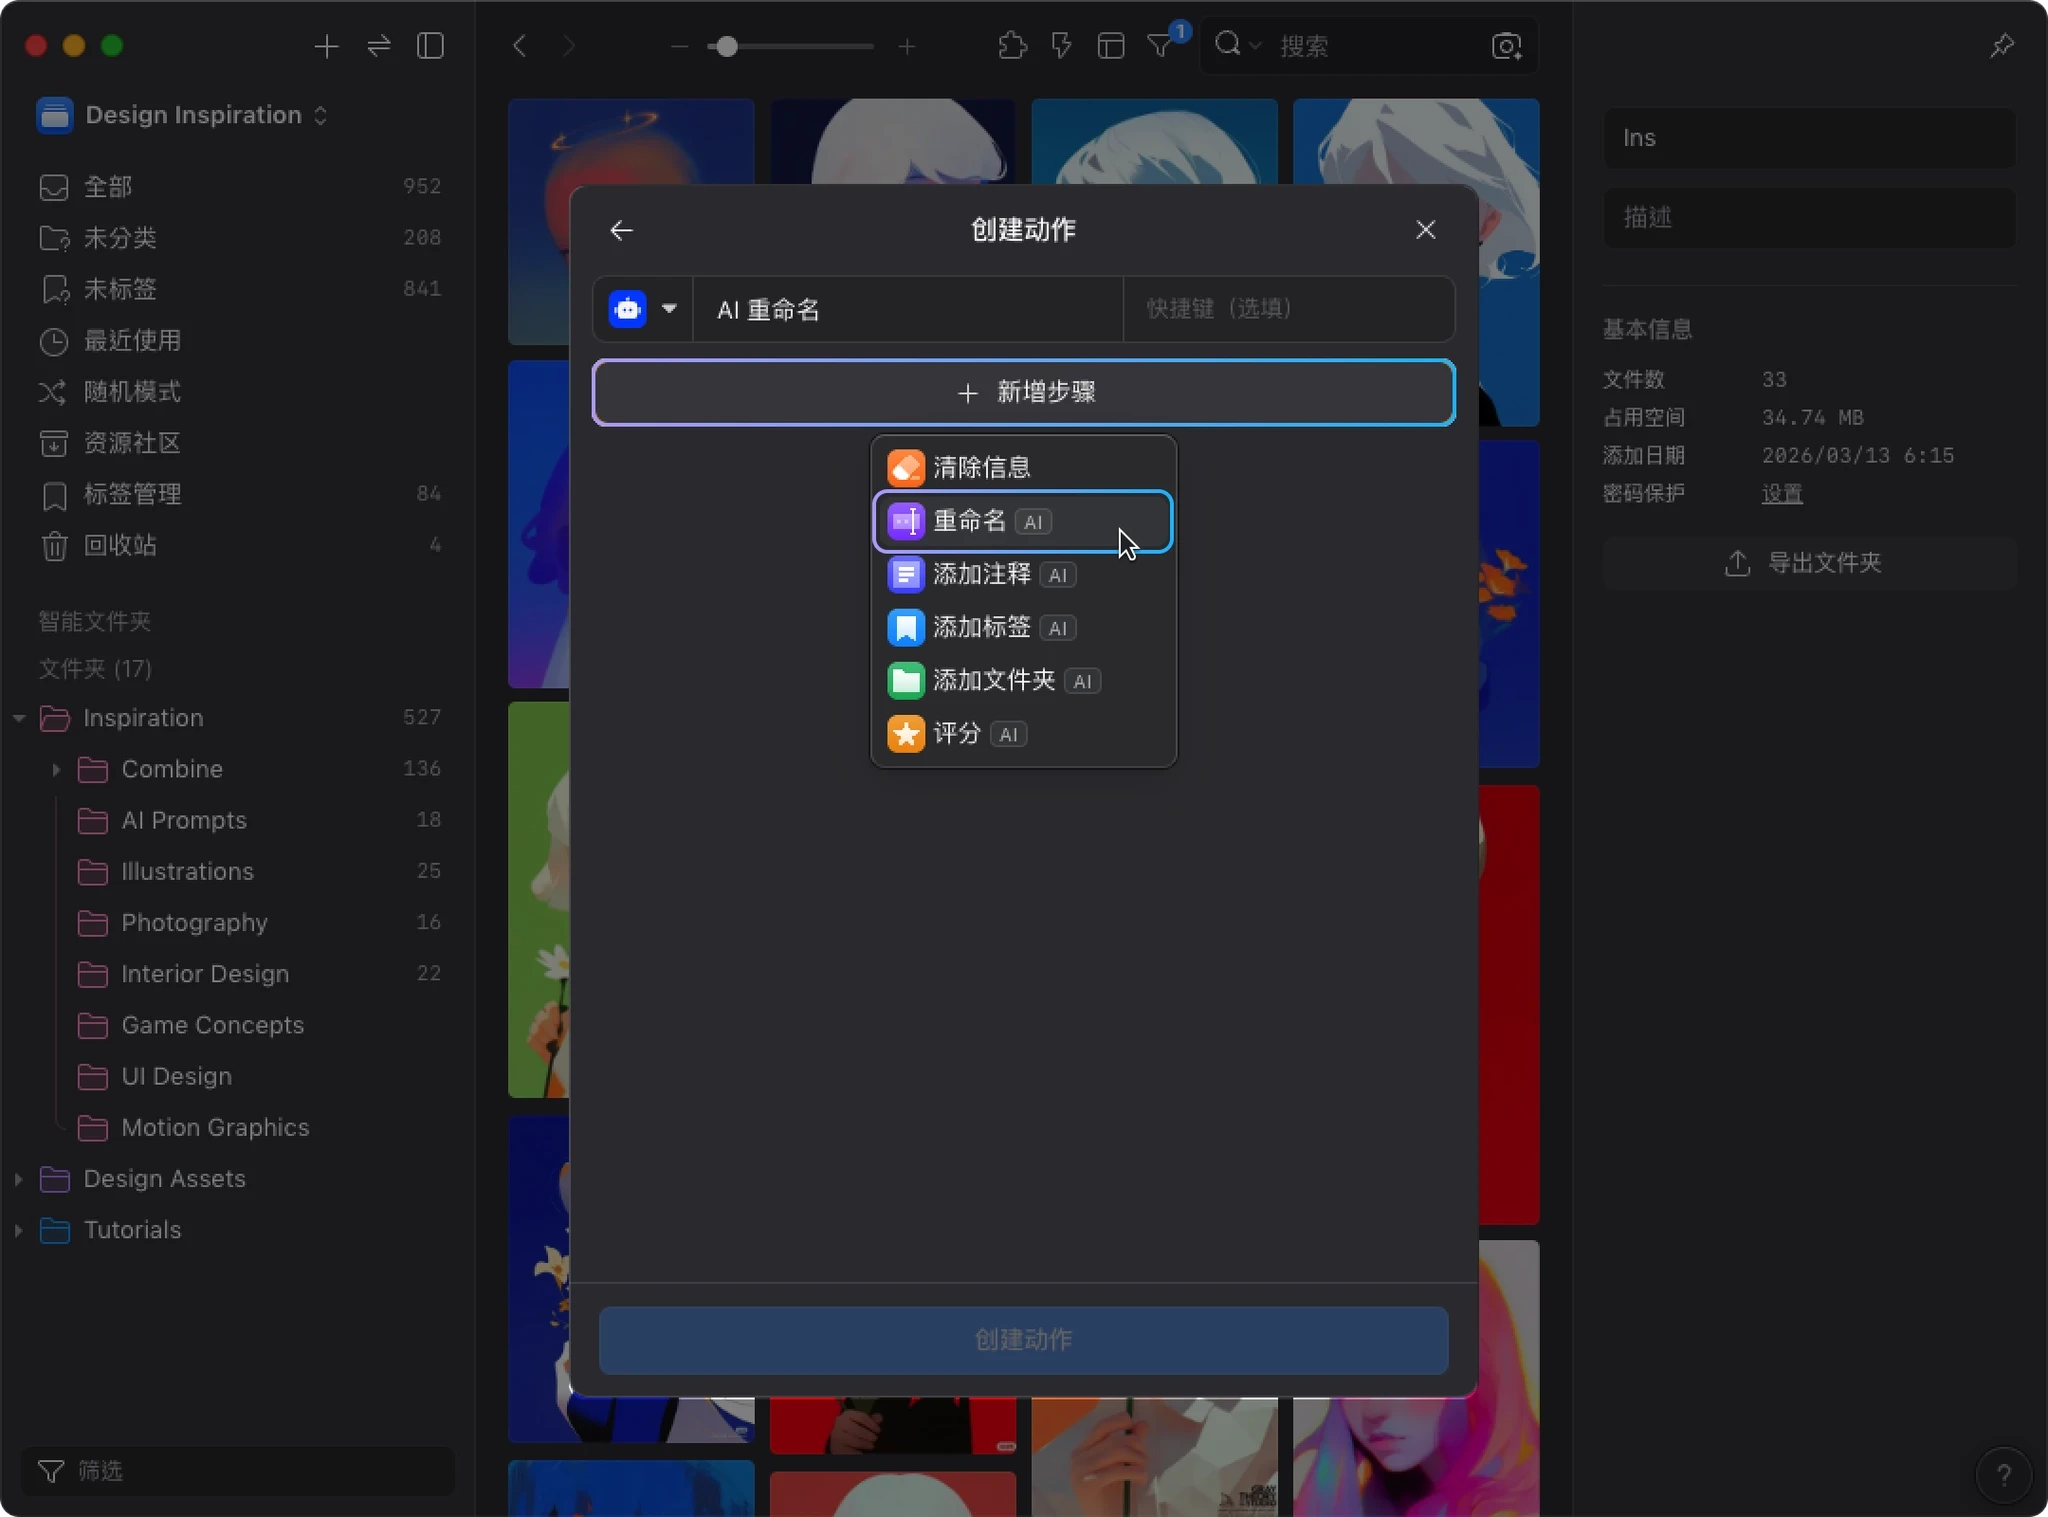Choose the 添加注释 AI step
This screenshot has width=2048, height=1517.
pyautogui.click(x=980, y=574)
